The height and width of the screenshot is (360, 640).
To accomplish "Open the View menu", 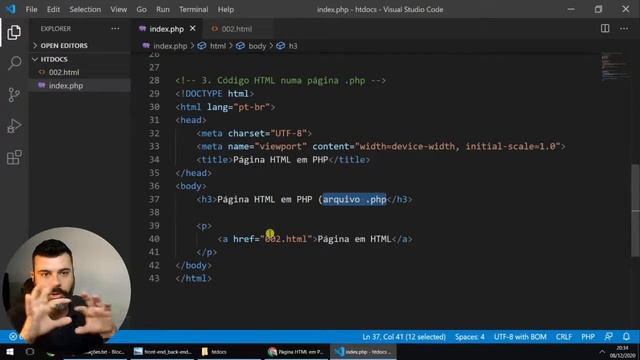I will click(118, 9).
